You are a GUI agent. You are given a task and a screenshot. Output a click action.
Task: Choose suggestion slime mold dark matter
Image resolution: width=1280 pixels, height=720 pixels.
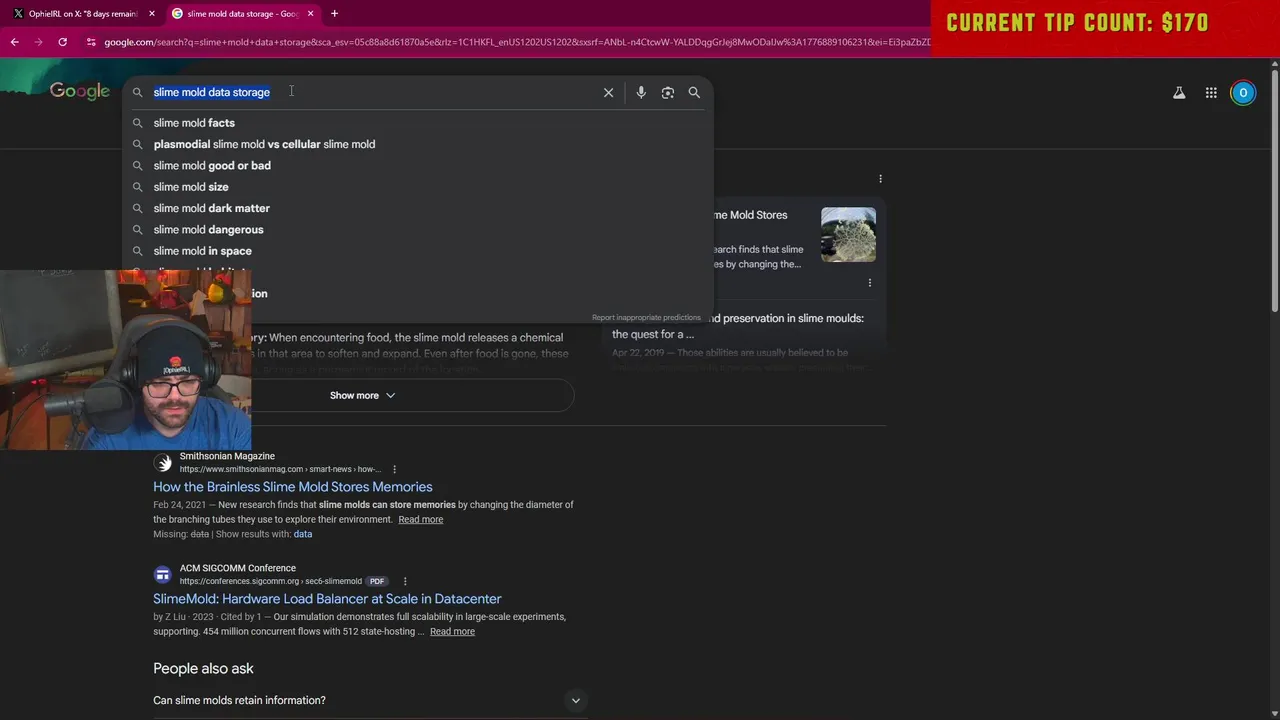coord(418,208)
